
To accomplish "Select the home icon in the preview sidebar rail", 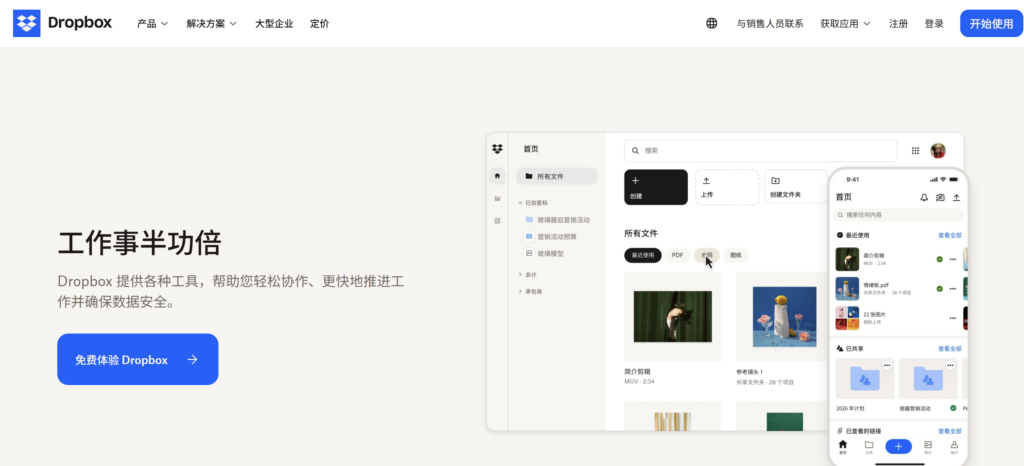I will click(x=497, y=176).
